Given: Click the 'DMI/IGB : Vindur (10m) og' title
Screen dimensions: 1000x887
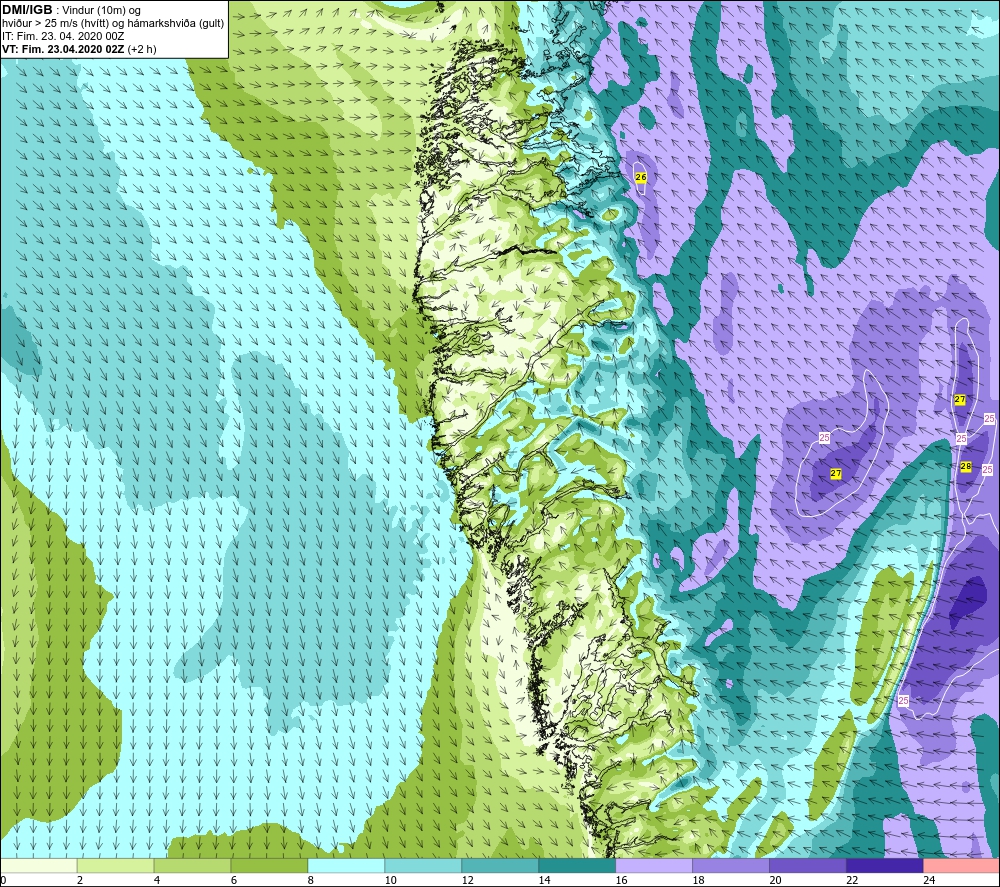Looking at the screenshot, I should 72,10.
